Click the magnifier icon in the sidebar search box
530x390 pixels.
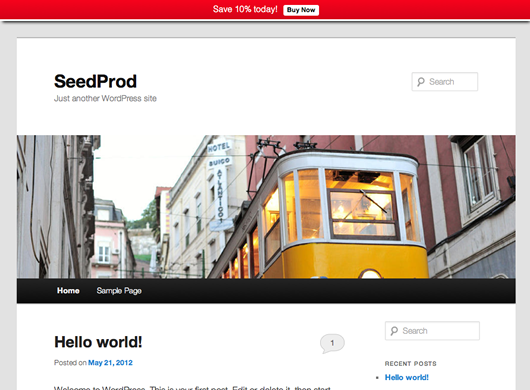click(x=394, y=331)
